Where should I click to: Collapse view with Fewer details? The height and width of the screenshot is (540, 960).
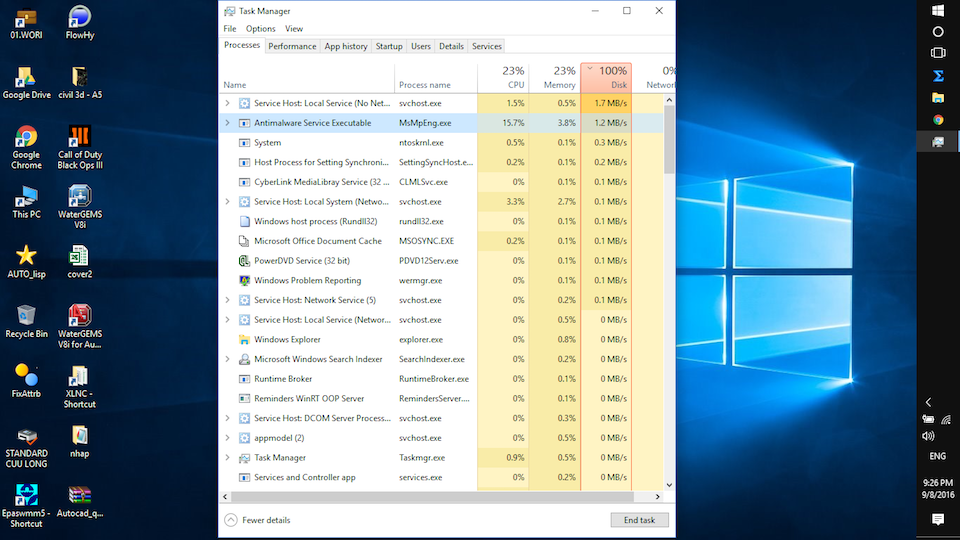click(258, 520)
